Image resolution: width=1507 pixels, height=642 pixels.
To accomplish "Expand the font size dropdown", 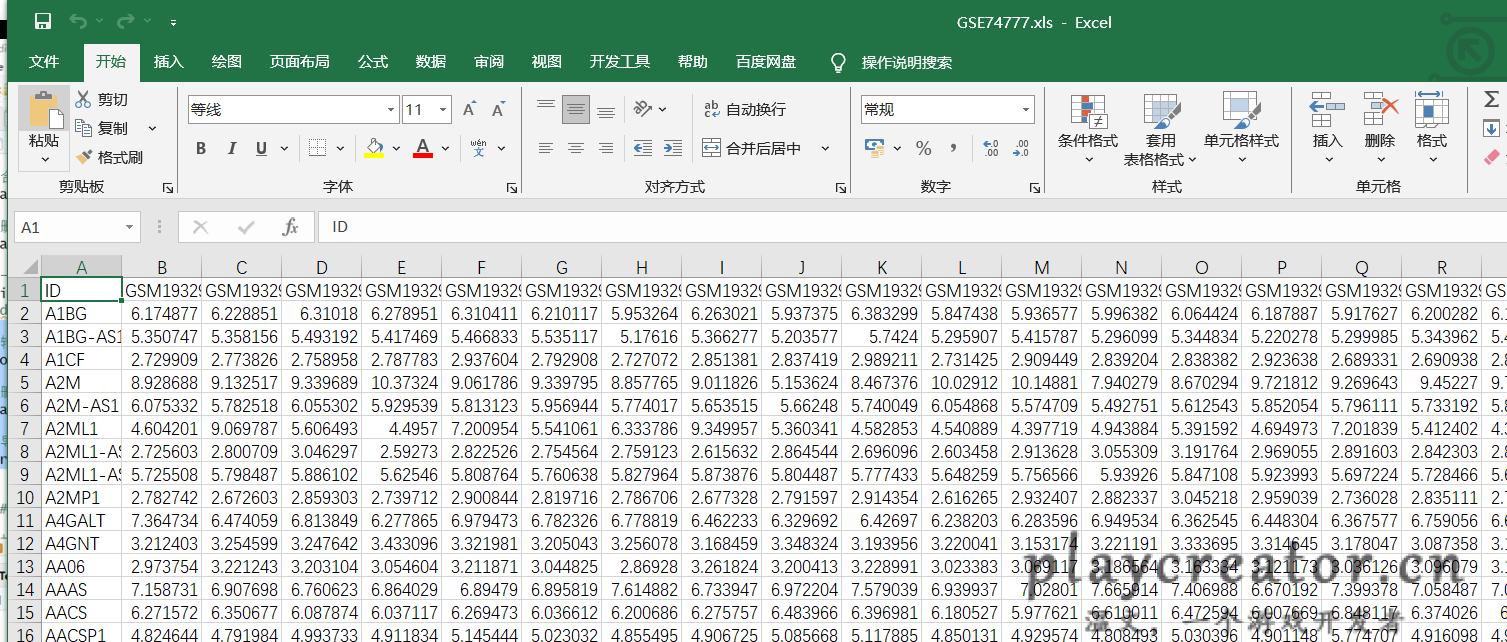I will coord(443,110).
